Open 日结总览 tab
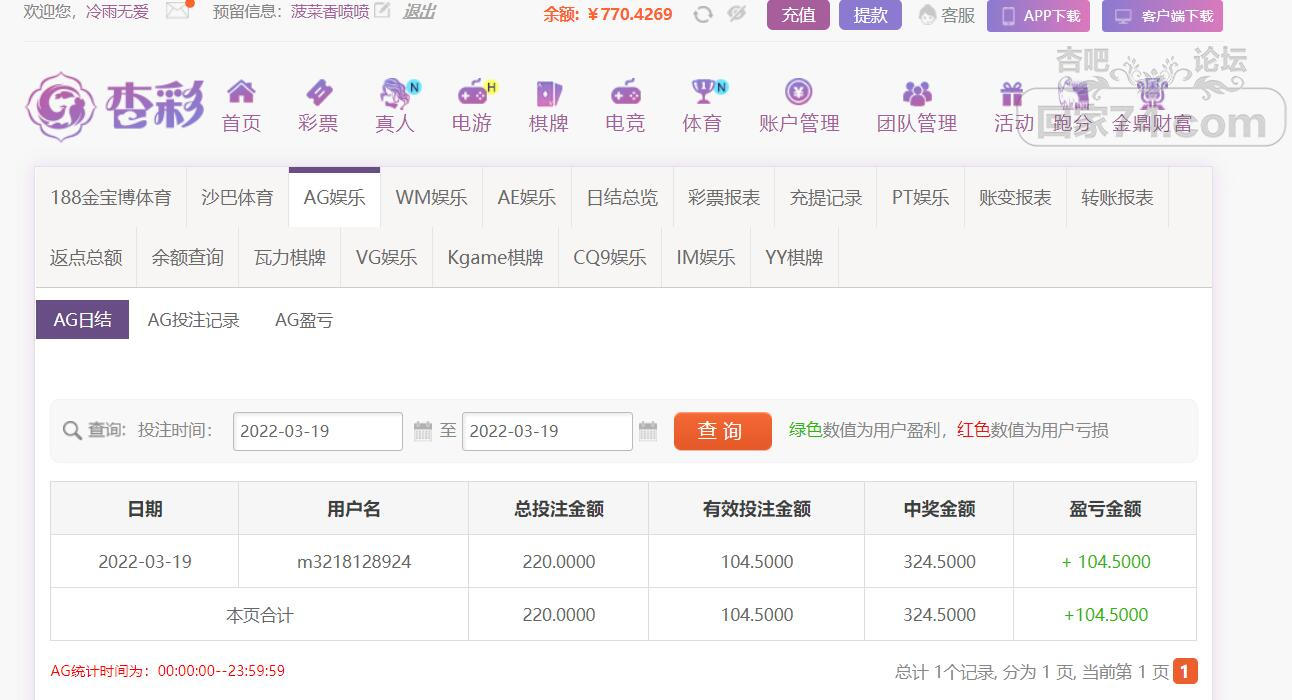This screenshot has width=1292, height=700. [622, 198]
